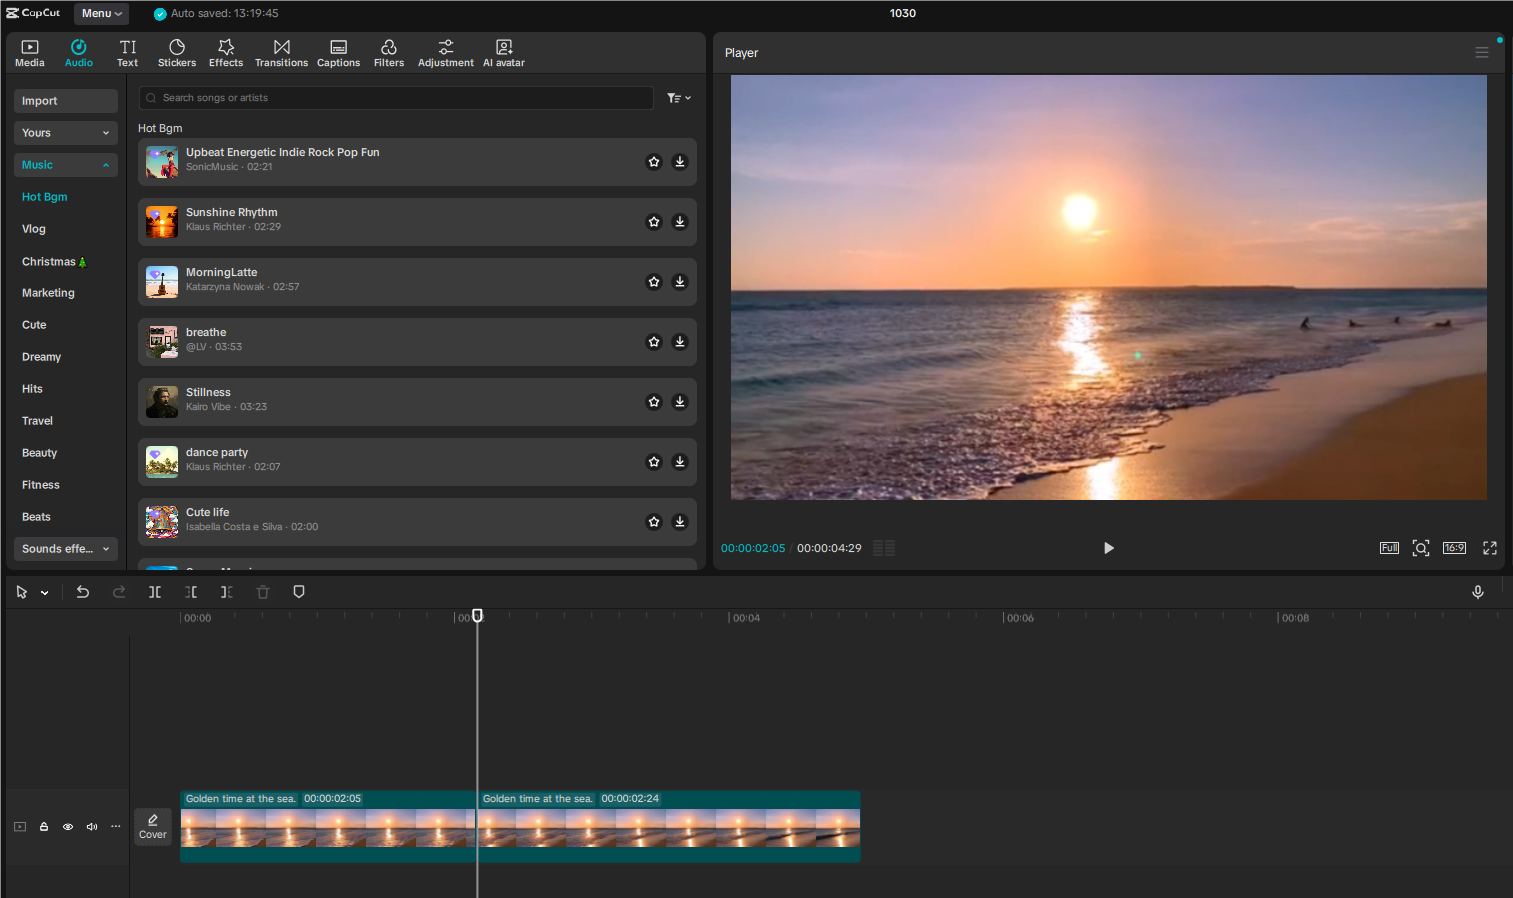The width and height of the screenshot is (1513, 898).
Task: Select the Stickers panel
Action: [176, 52]
